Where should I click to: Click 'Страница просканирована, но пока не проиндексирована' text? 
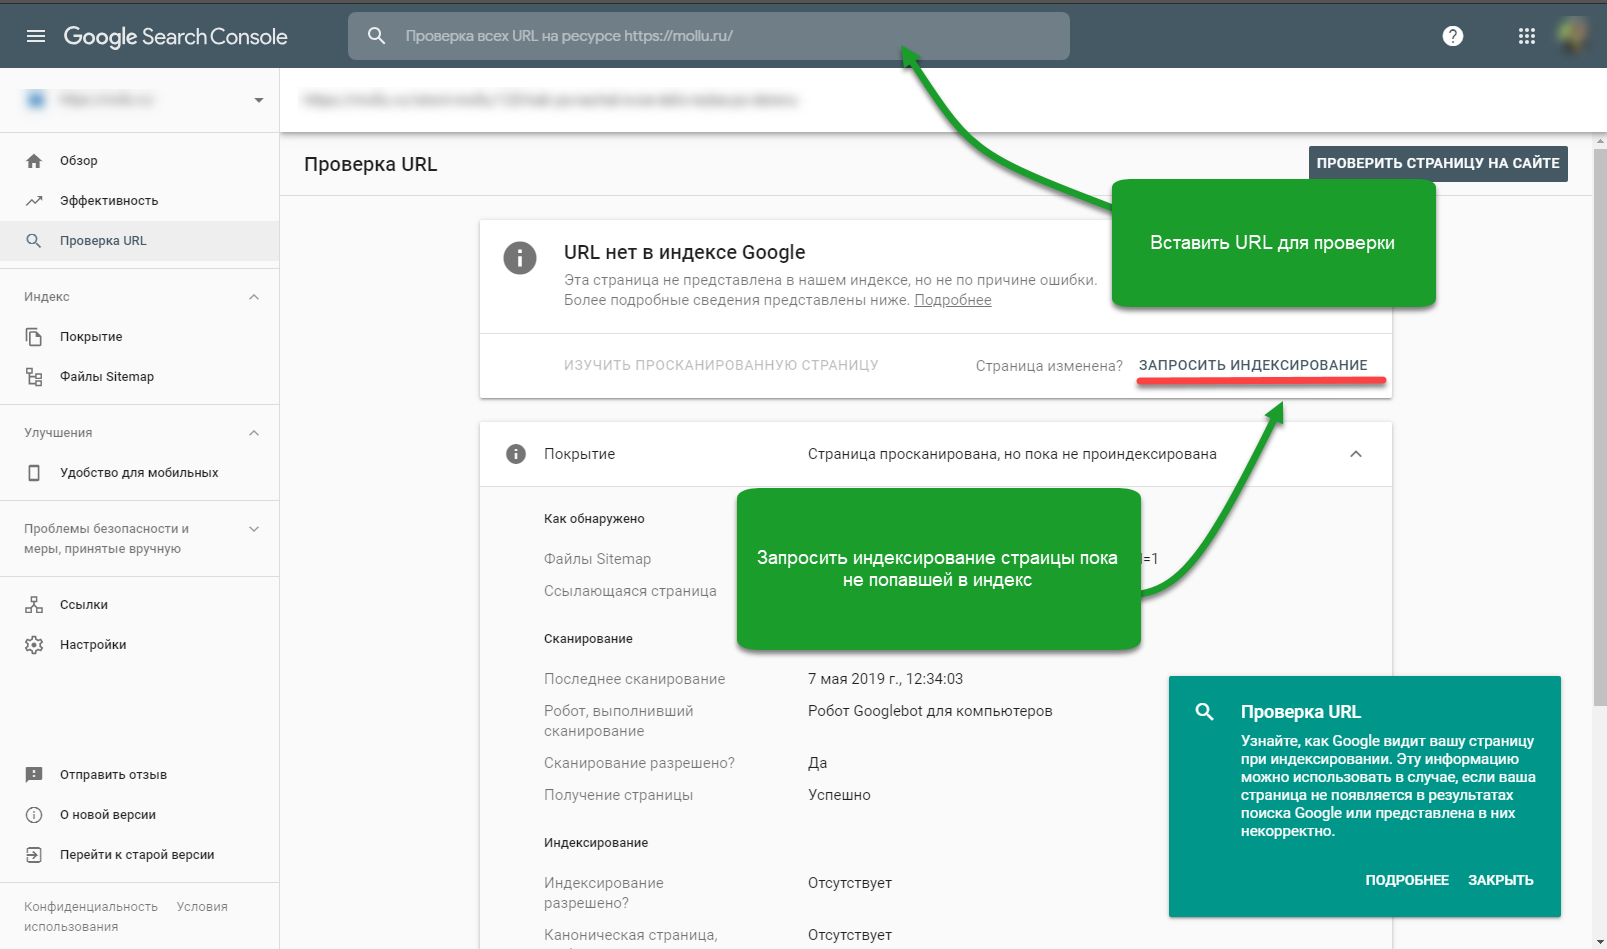click(1012, 454)
